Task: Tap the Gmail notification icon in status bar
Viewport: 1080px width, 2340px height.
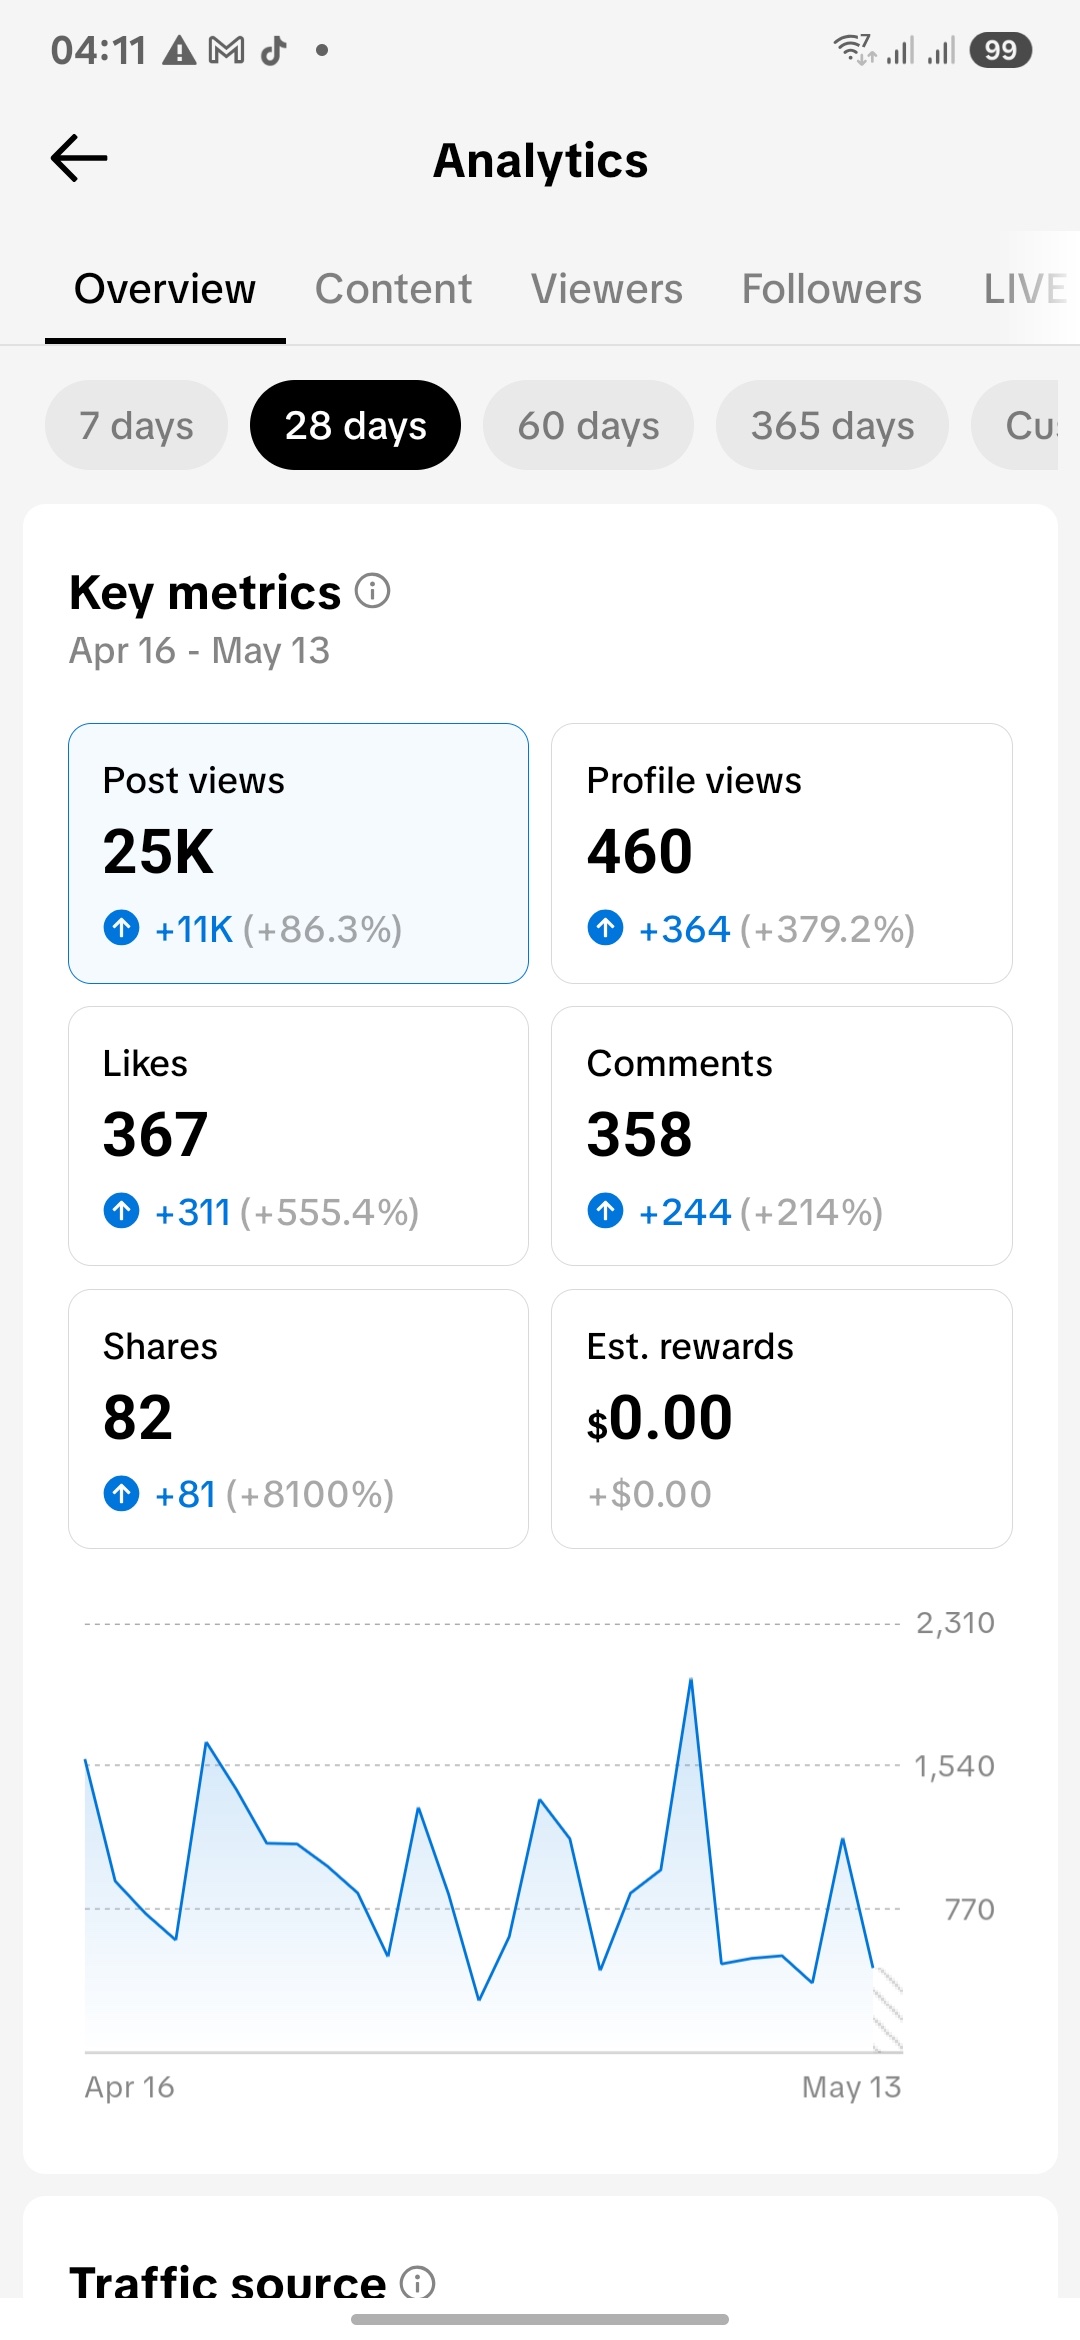Action: 226,50
